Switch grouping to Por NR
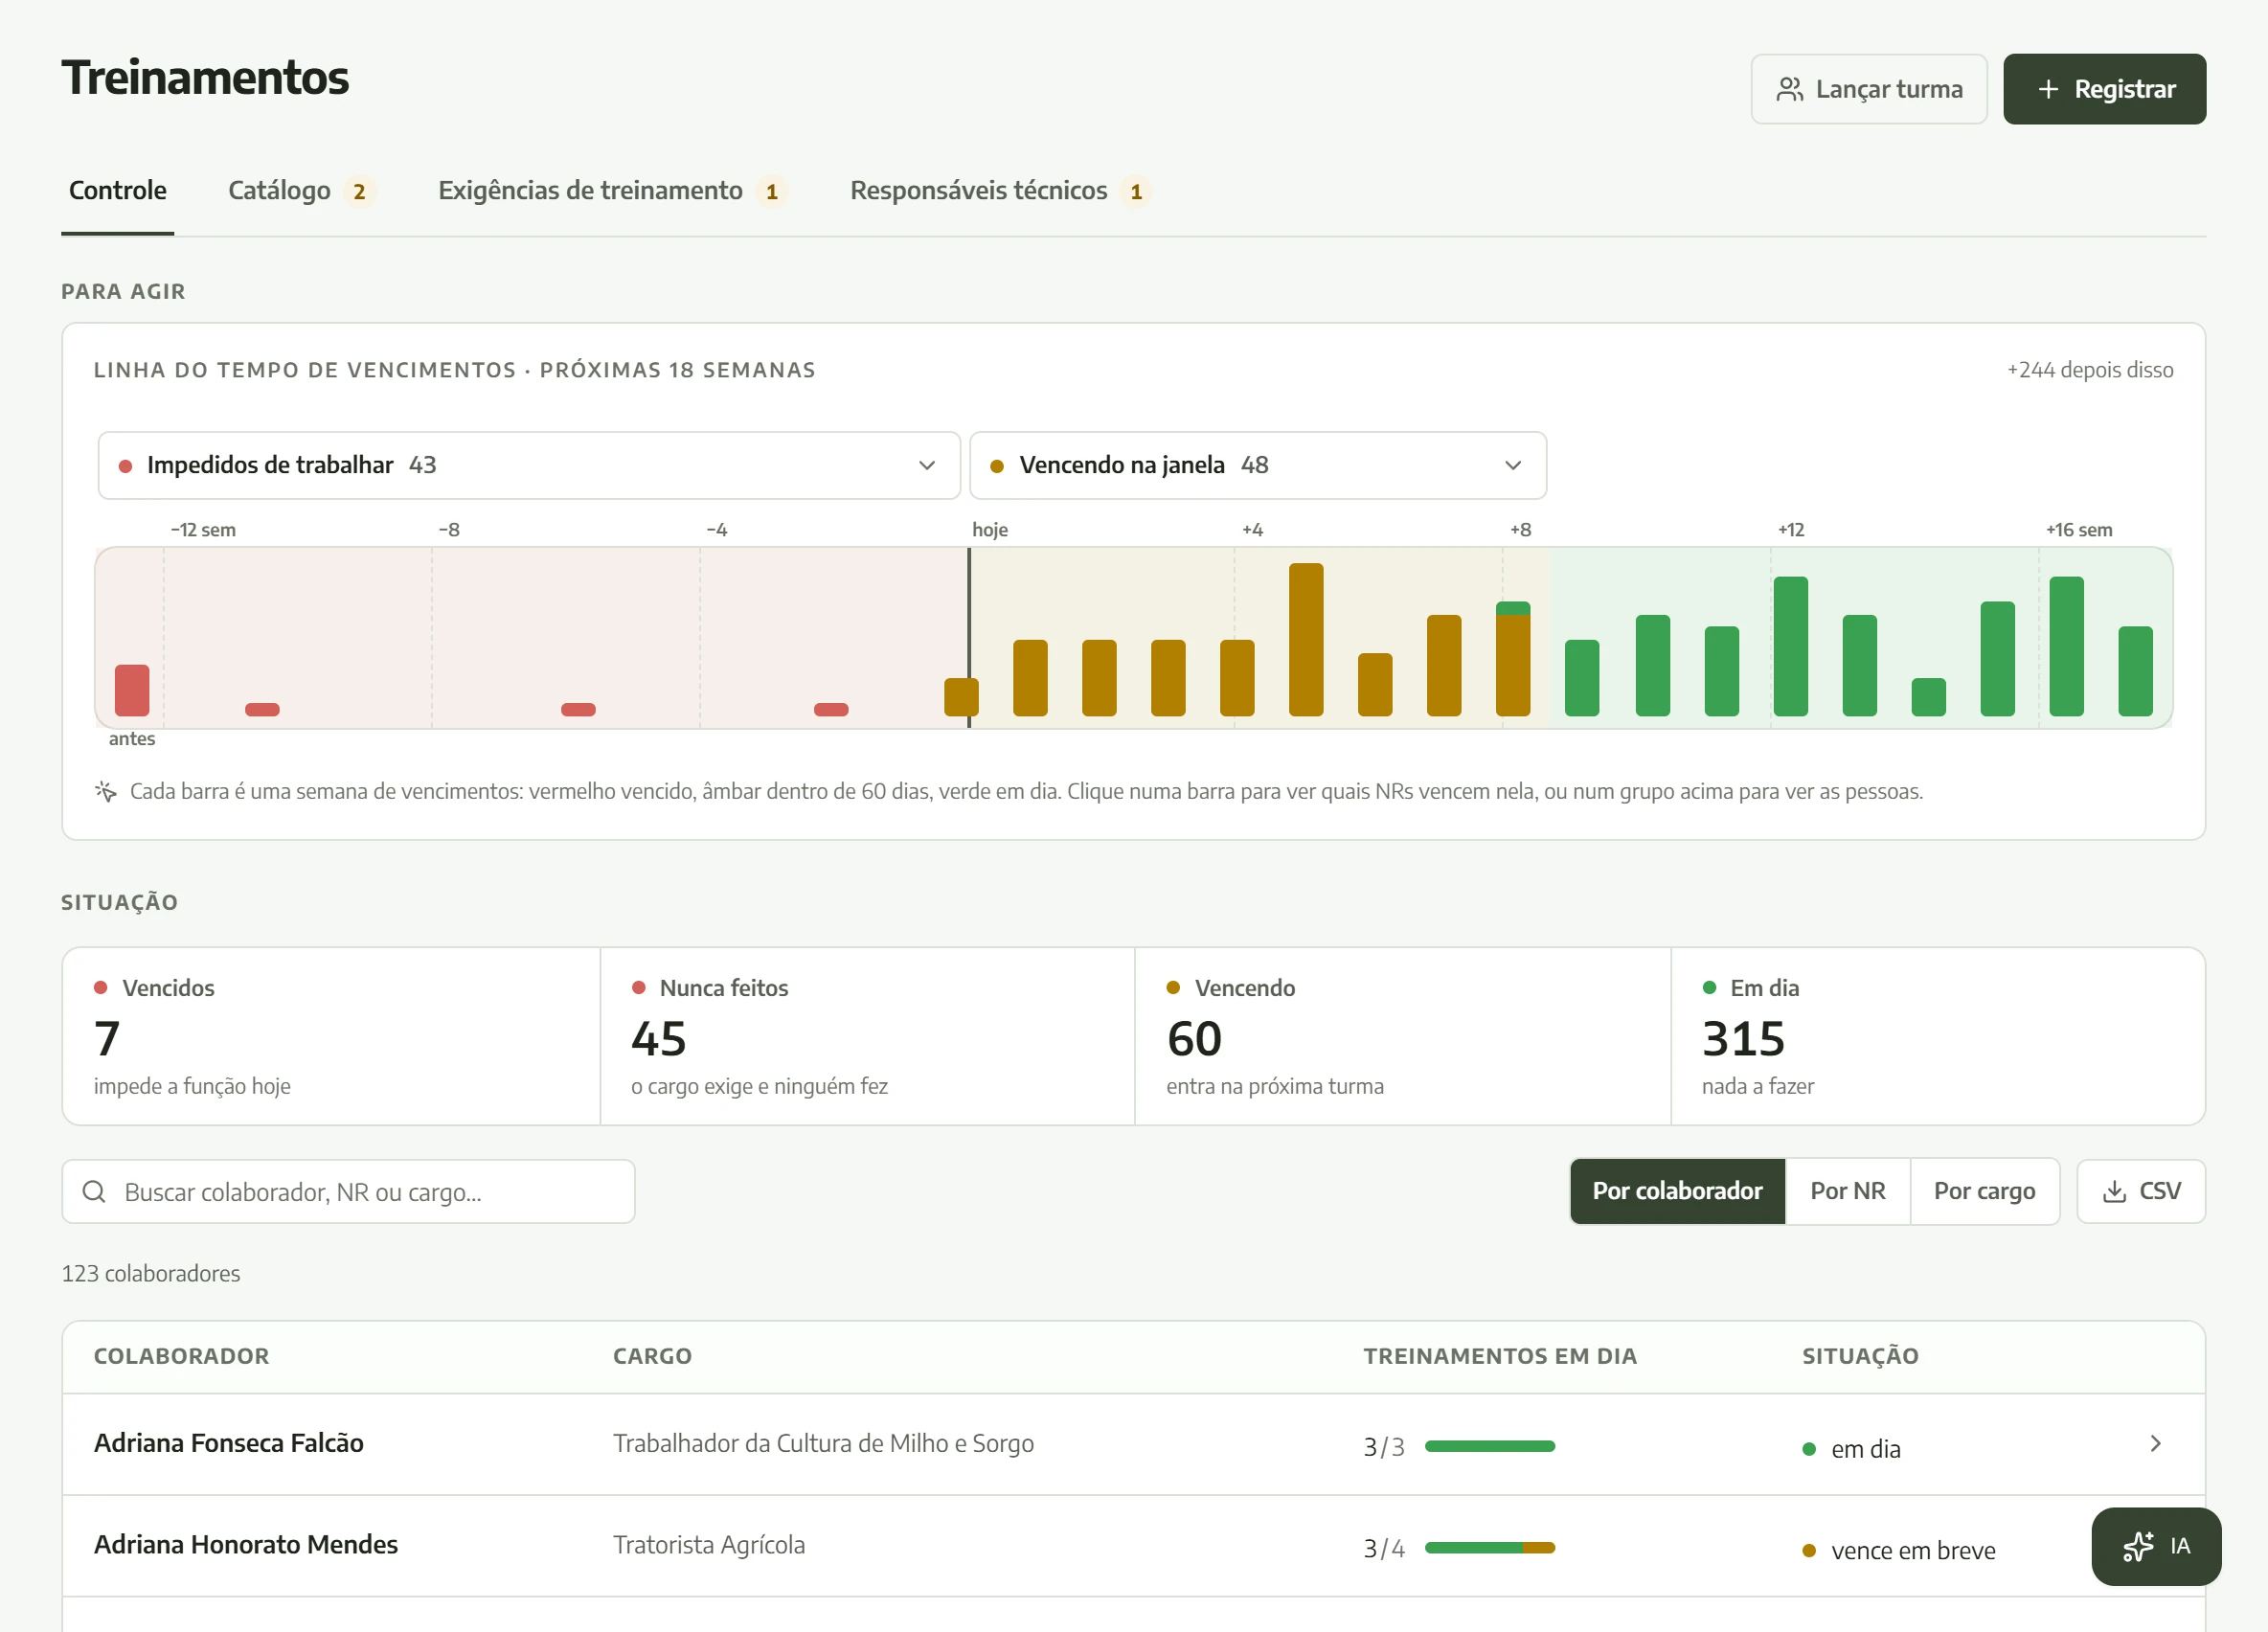The width and height of the screenshot is (2268, 1632). (1847, 1191)
